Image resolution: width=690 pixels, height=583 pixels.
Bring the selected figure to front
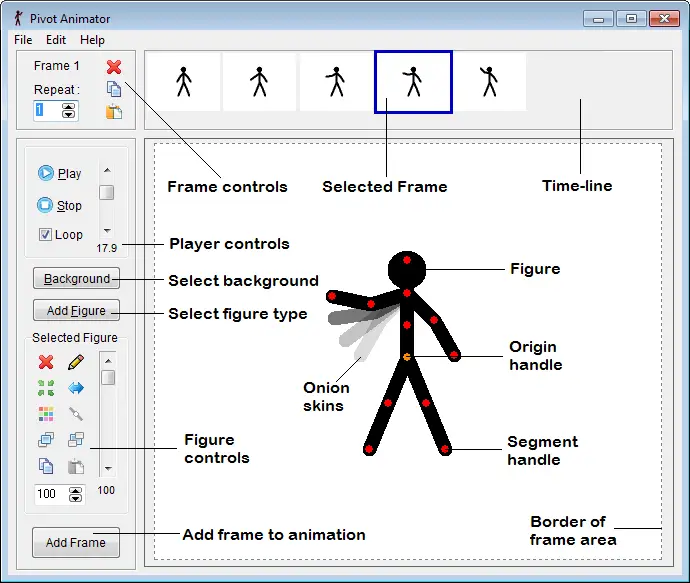46,440
